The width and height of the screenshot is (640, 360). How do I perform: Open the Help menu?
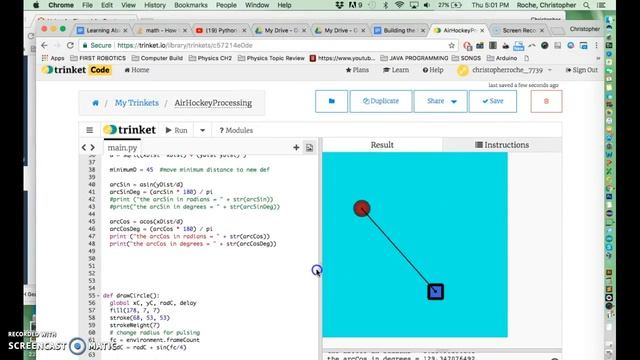click(x=433, y=70)
